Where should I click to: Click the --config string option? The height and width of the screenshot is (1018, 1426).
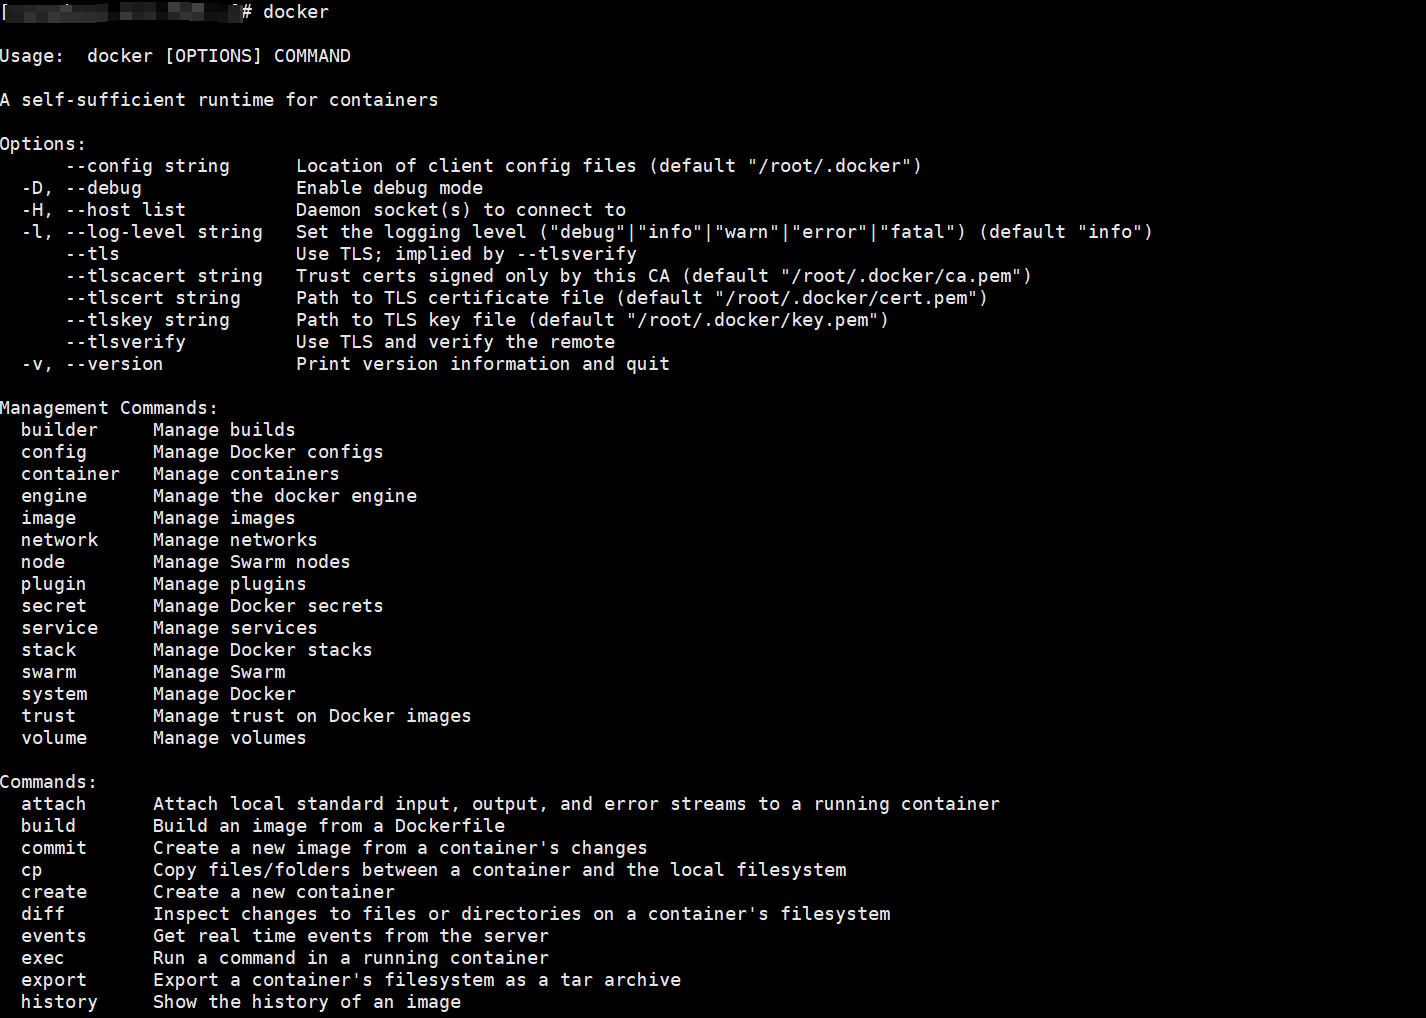pos(148,166)
